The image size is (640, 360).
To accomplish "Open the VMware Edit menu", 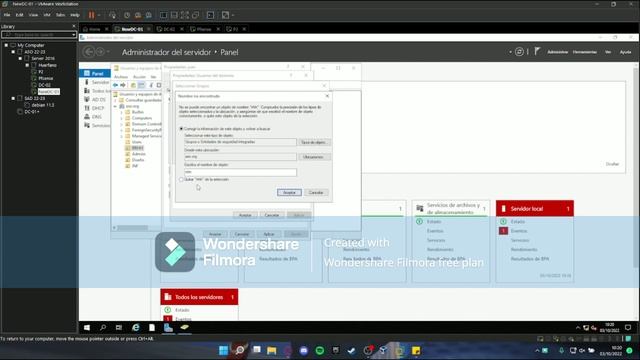I will click(x=20, y=15).
